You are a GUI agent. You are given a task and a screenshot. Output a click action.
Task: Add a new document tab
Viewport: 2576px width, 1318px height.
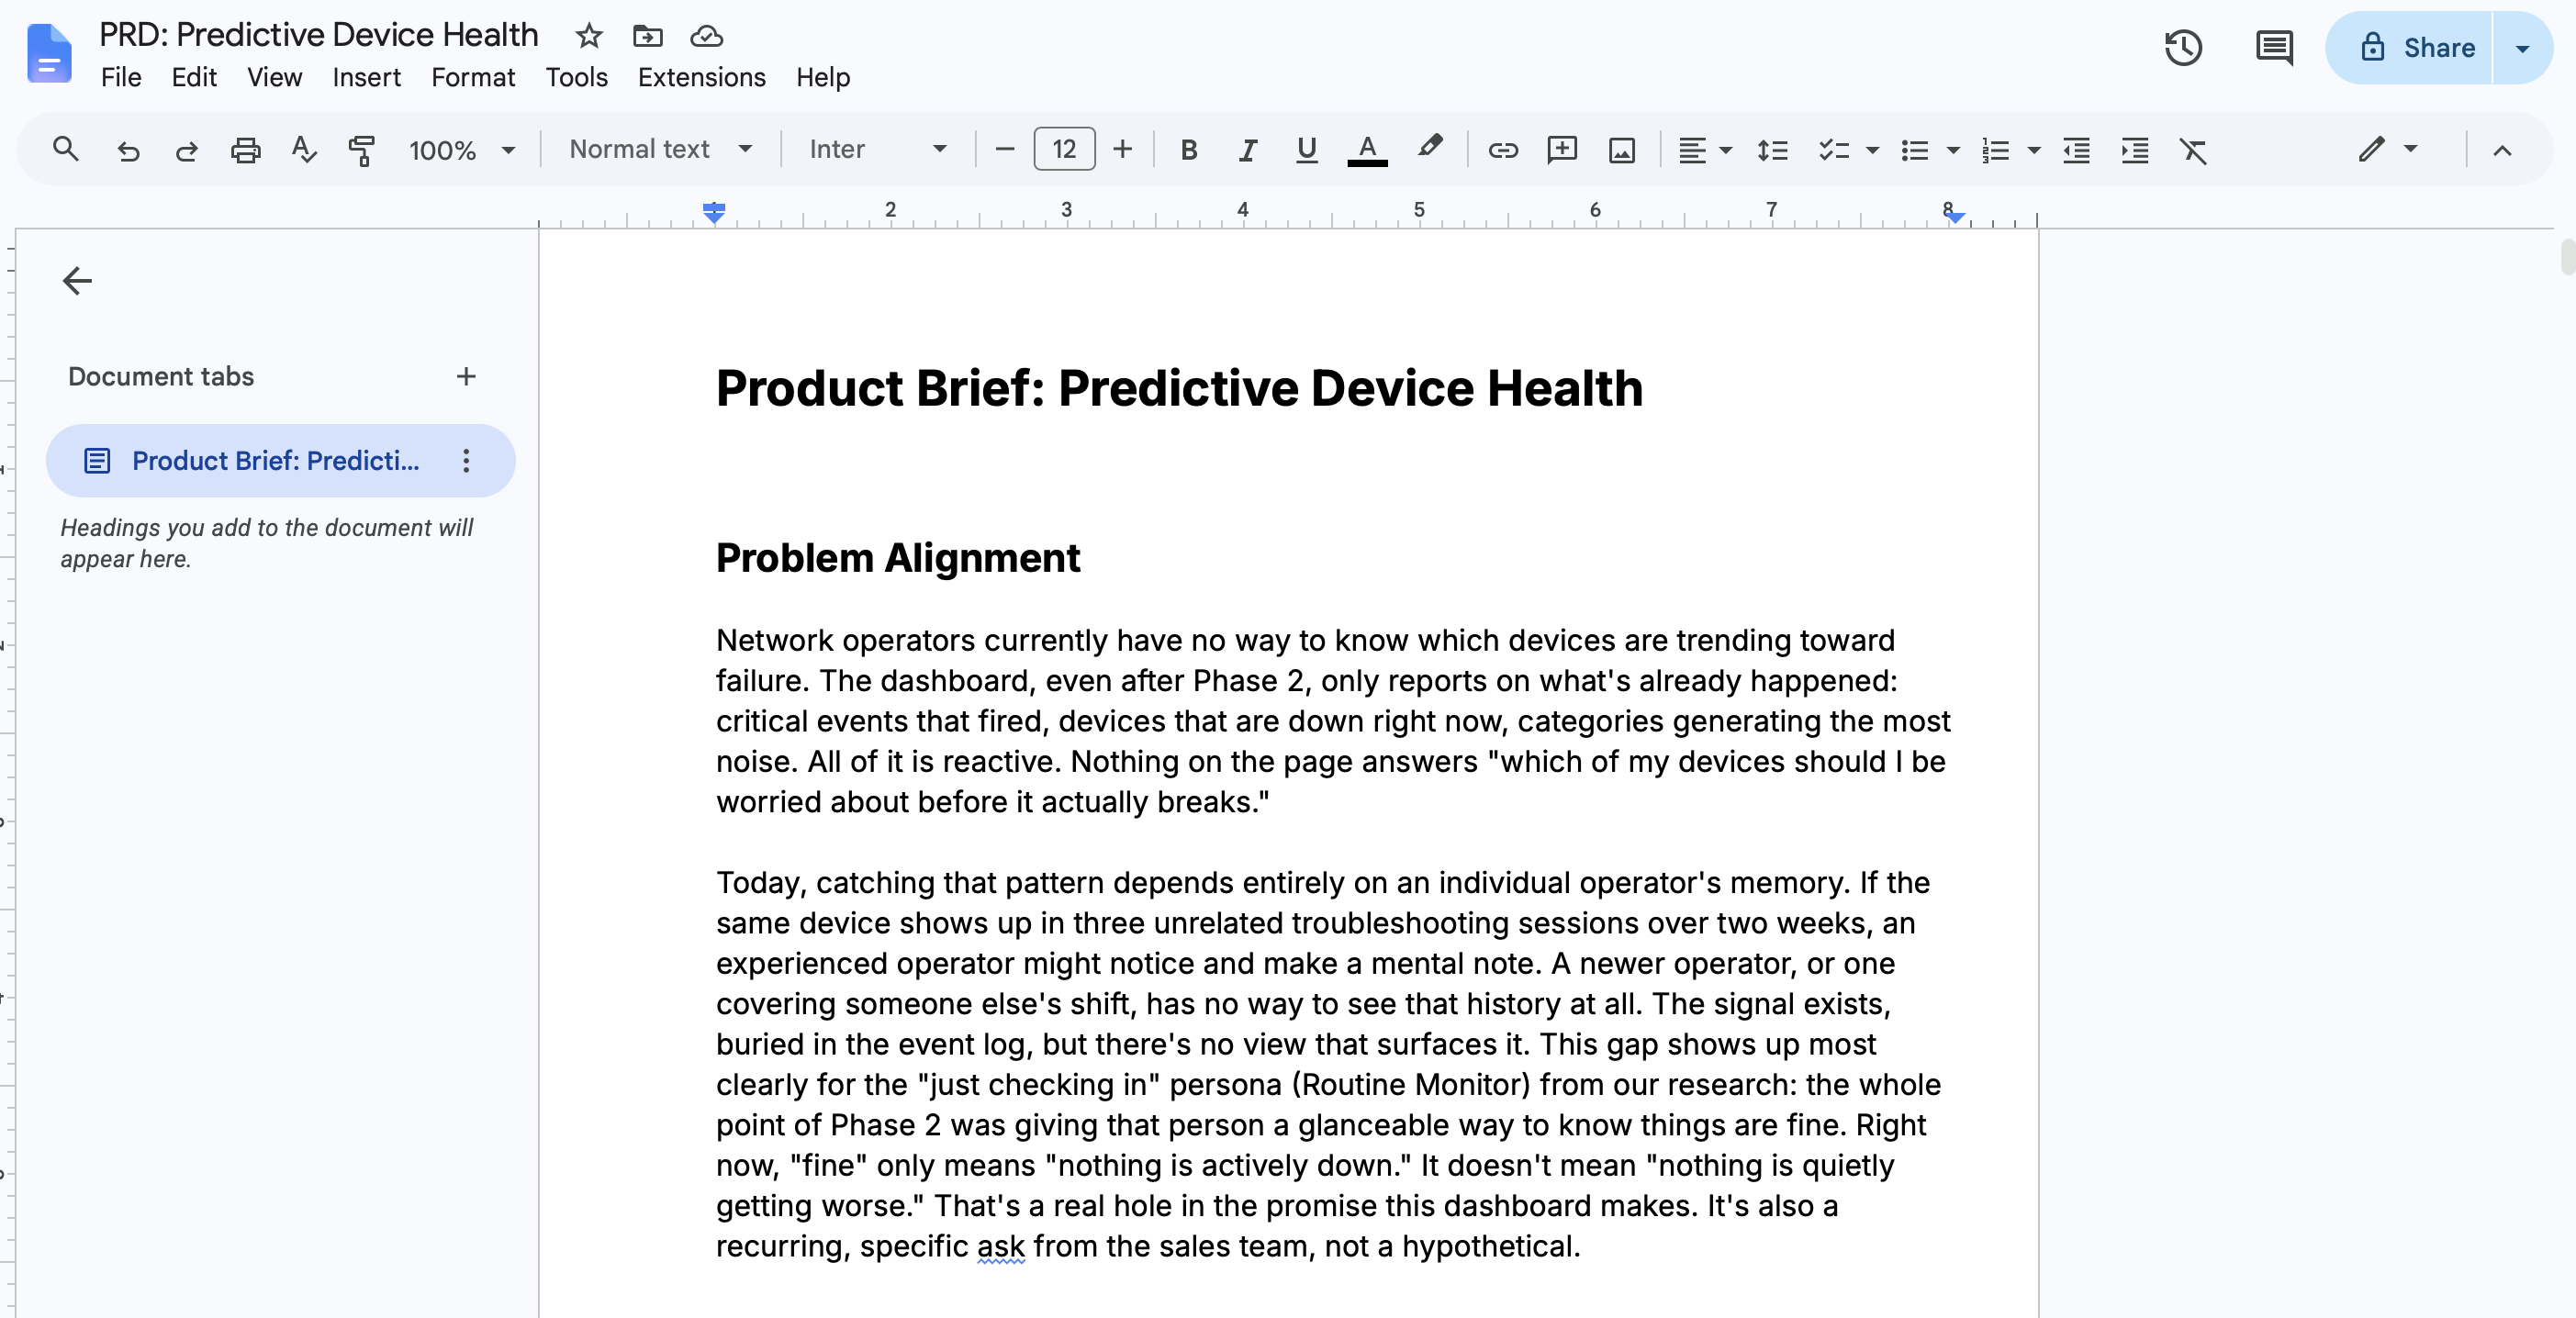[466, 376]
